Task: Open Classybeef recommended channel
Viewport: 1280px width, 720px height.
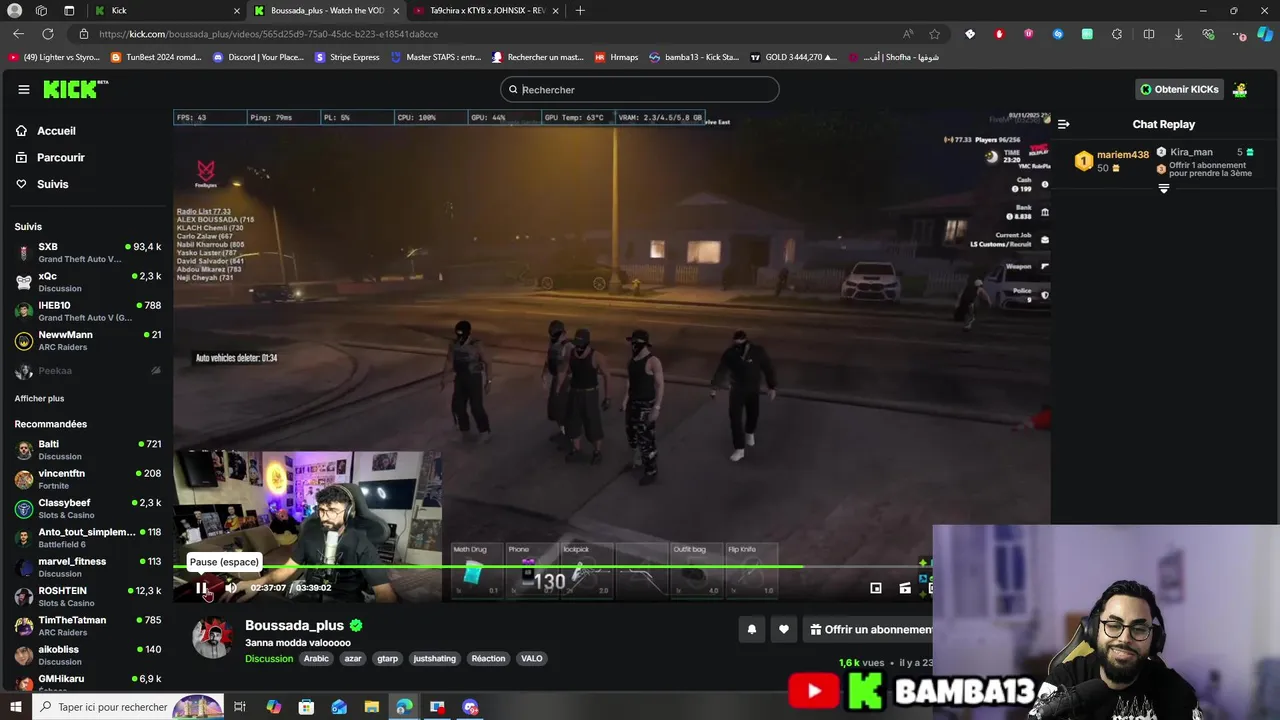Action: [x=88, y=508]
